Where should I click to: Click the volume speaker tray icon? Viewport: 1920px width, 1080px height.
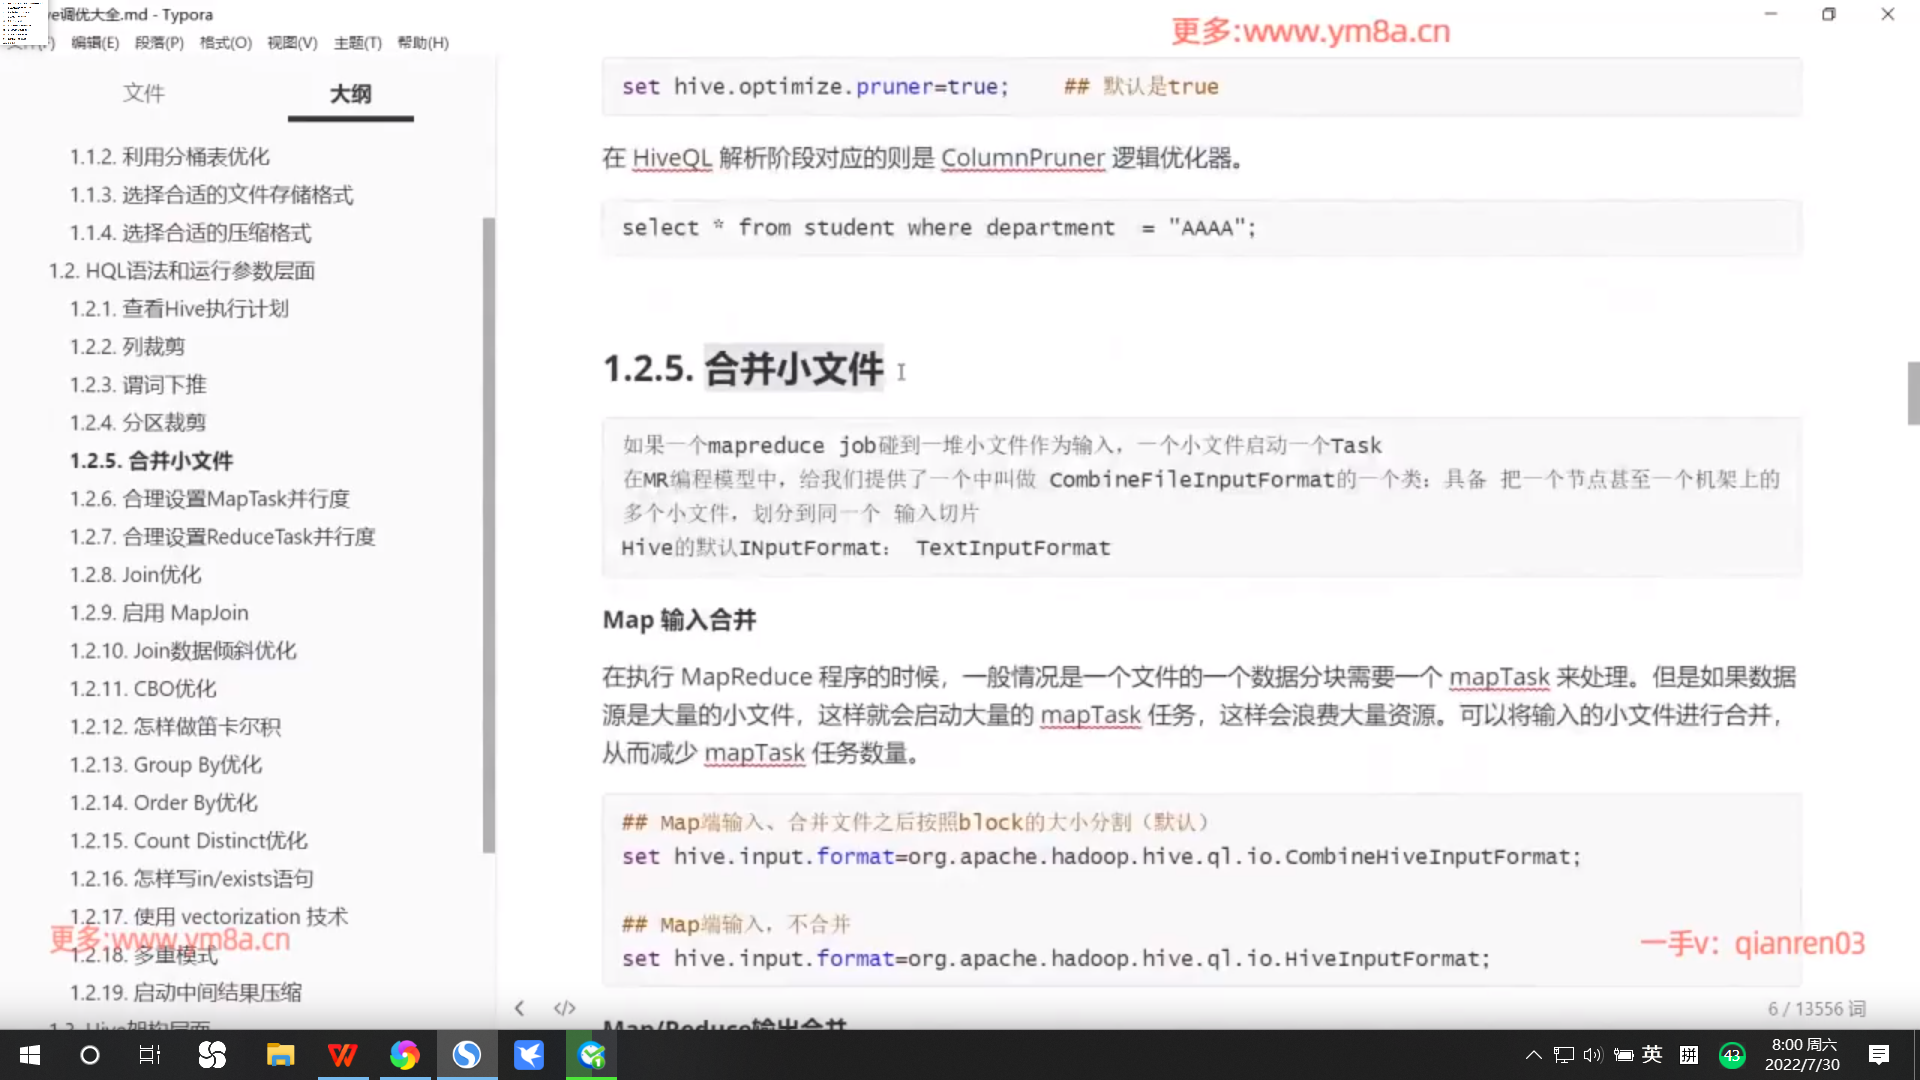[1593, 1055]
